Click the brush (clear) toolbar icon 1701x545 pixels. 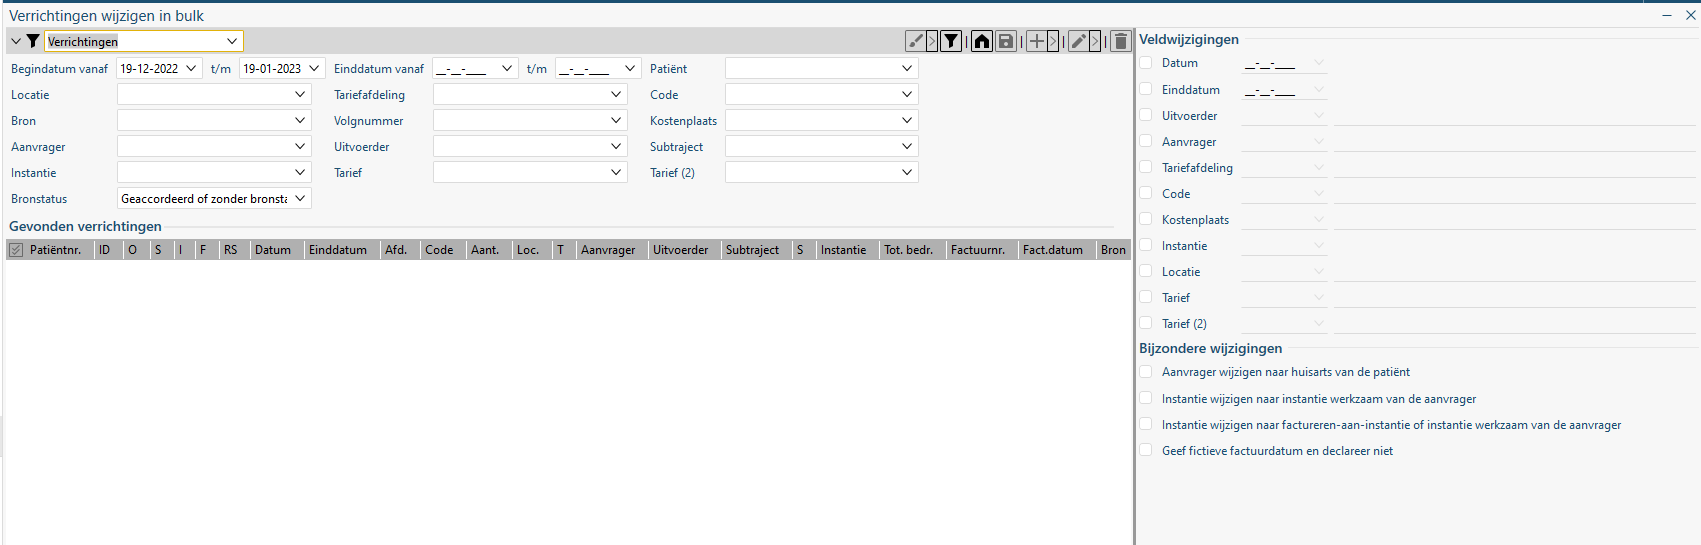coord(915,41)
